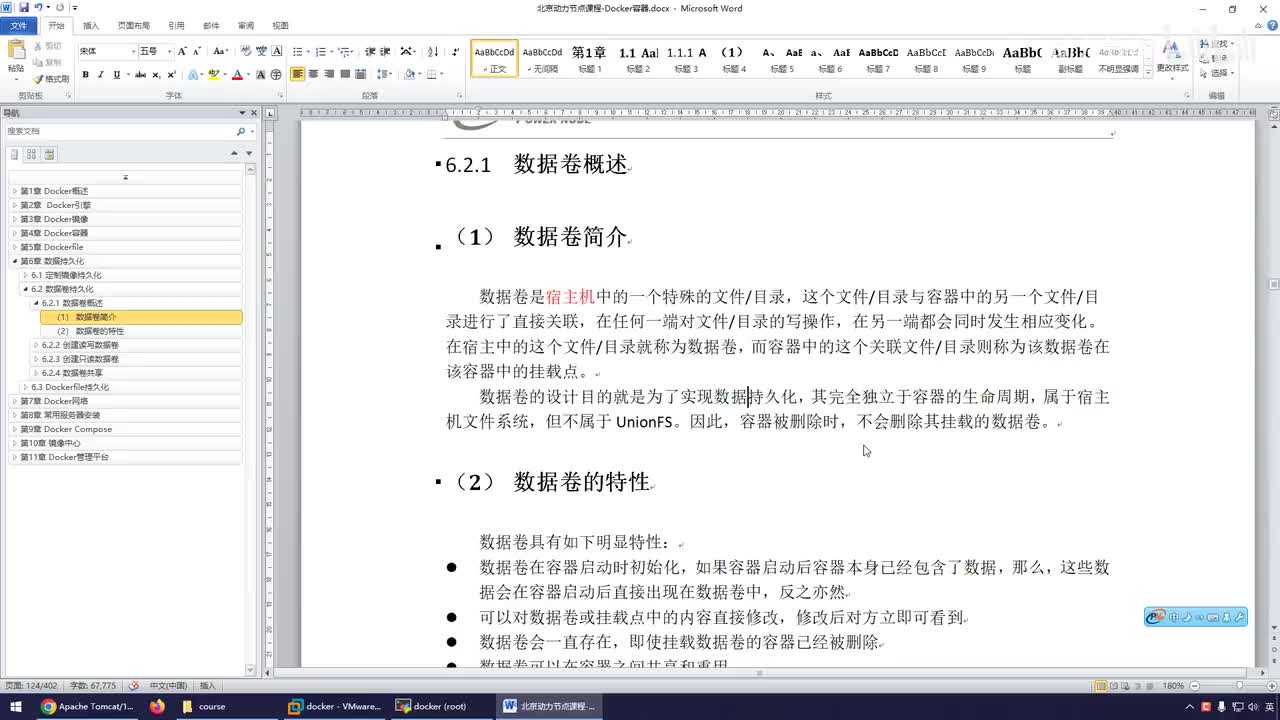Justify the paragraph text
The height and width of the screenshot is (720, 1280).
345,75
